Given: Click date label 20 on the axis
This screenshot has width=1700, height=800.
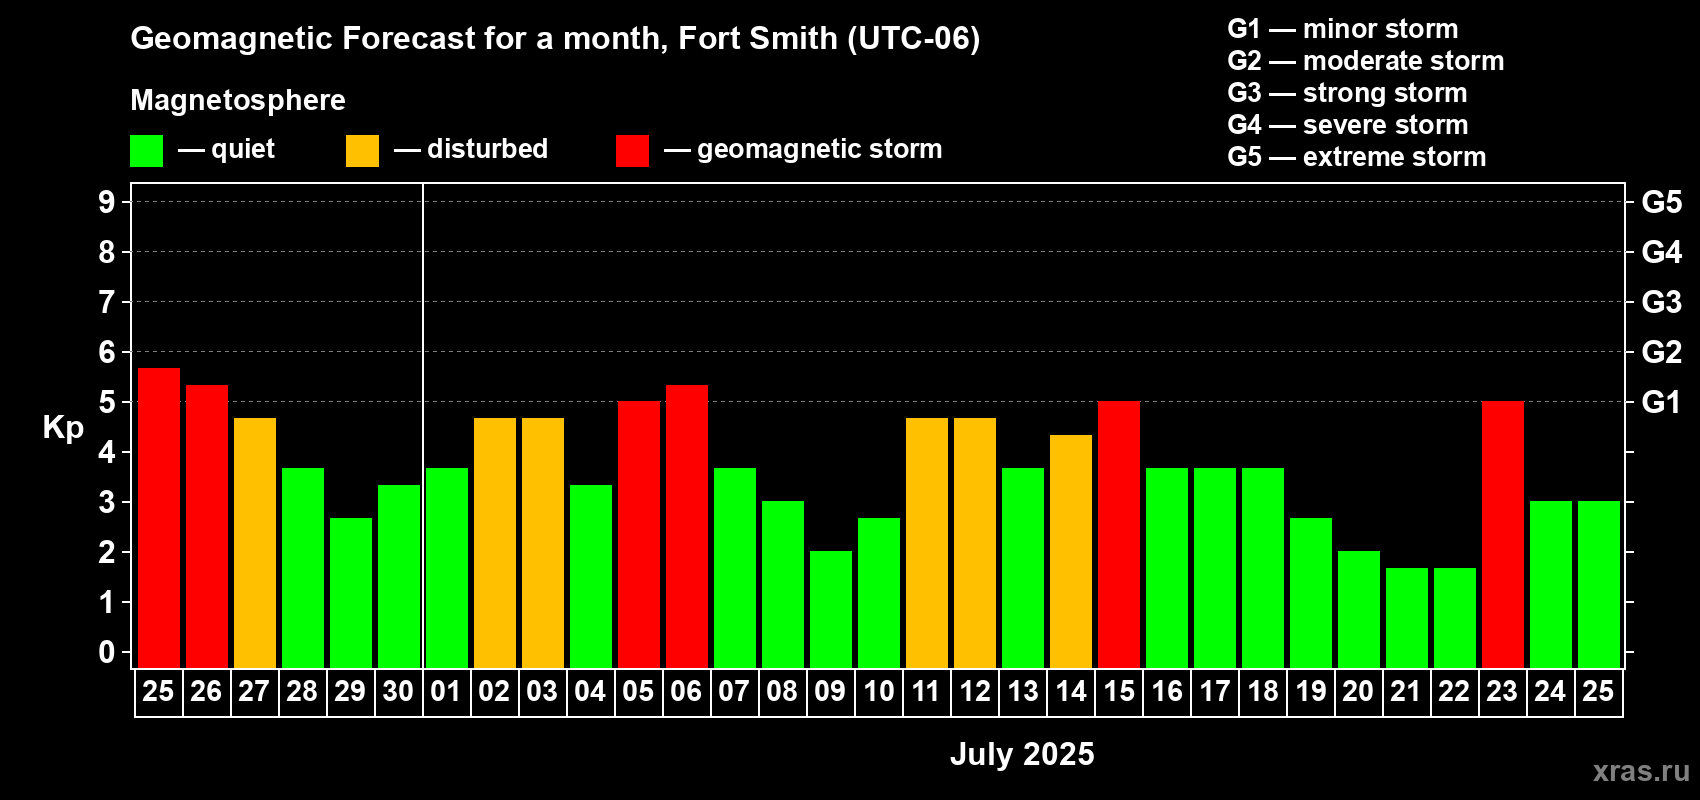Looking at the screenshot, I should pos(1358,692).
